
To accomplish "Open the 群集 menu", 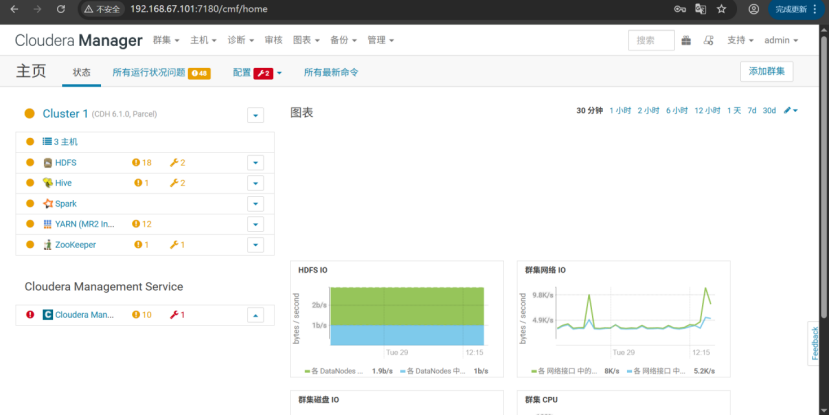I will tap(166, 40).
